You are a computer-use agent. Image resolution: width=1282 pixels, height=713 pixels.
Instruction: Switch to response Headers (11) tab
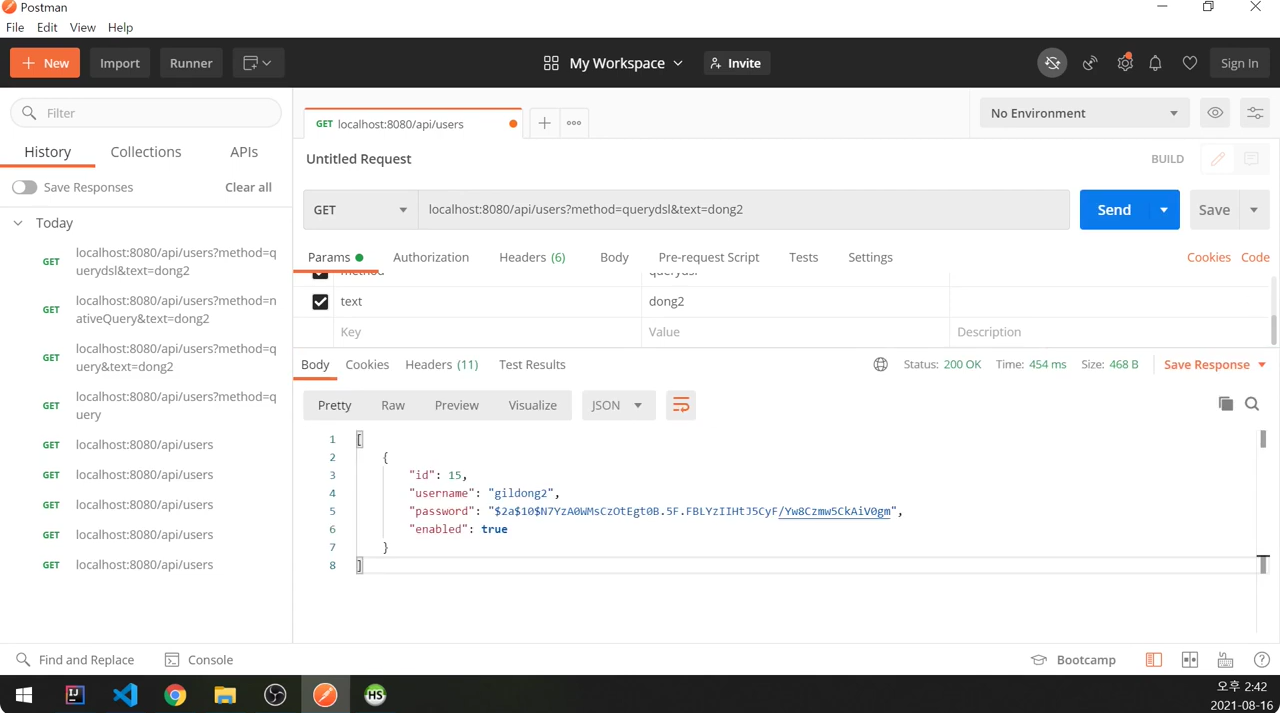[x=442, y=365]
